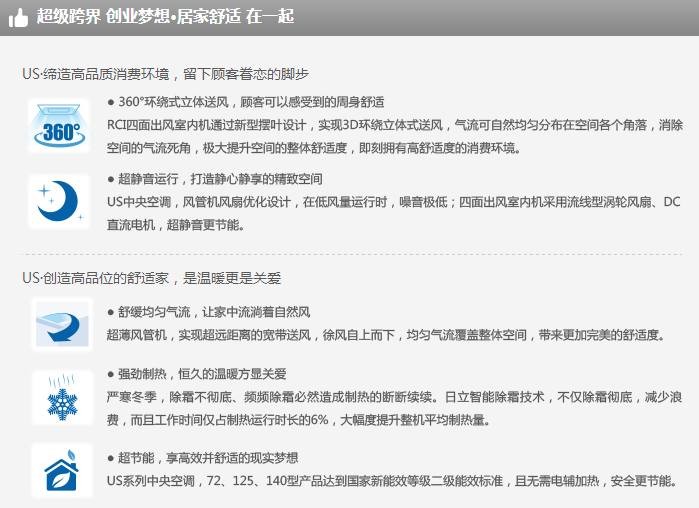Click the green leaf house energy-saving icon
The image size is (699, 508).
59,469
